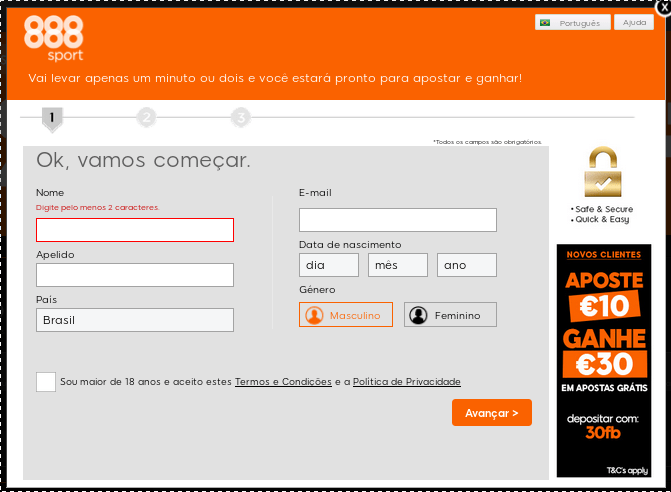Click the 'Ok, vamos começar.' heading
671x492 pixels.
pyautogui.click(x=143, y=161)
